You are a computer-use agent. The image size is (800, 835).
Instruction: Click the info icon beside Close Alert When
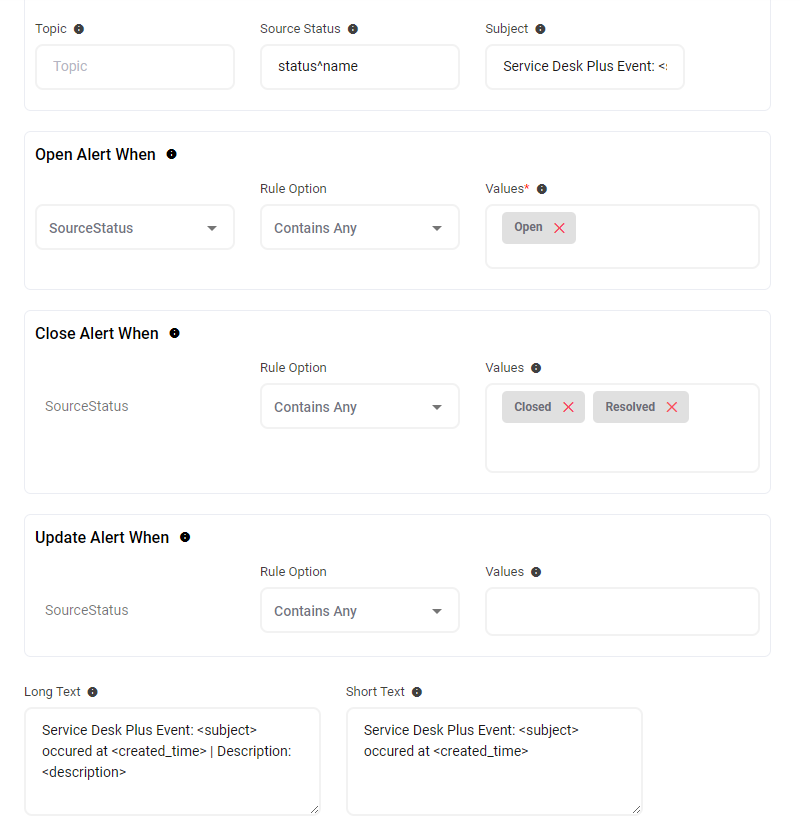click(174, 333)
